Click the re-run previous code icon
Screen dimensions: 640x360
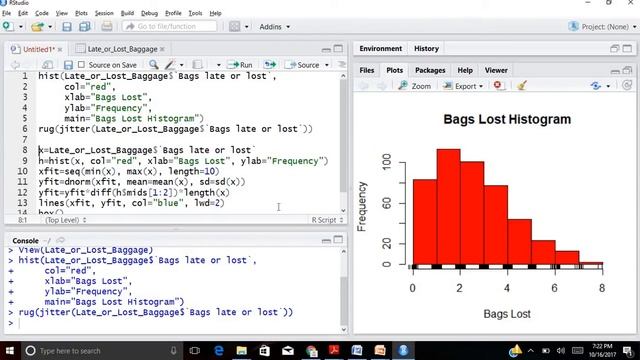click(x=270, y=65)
